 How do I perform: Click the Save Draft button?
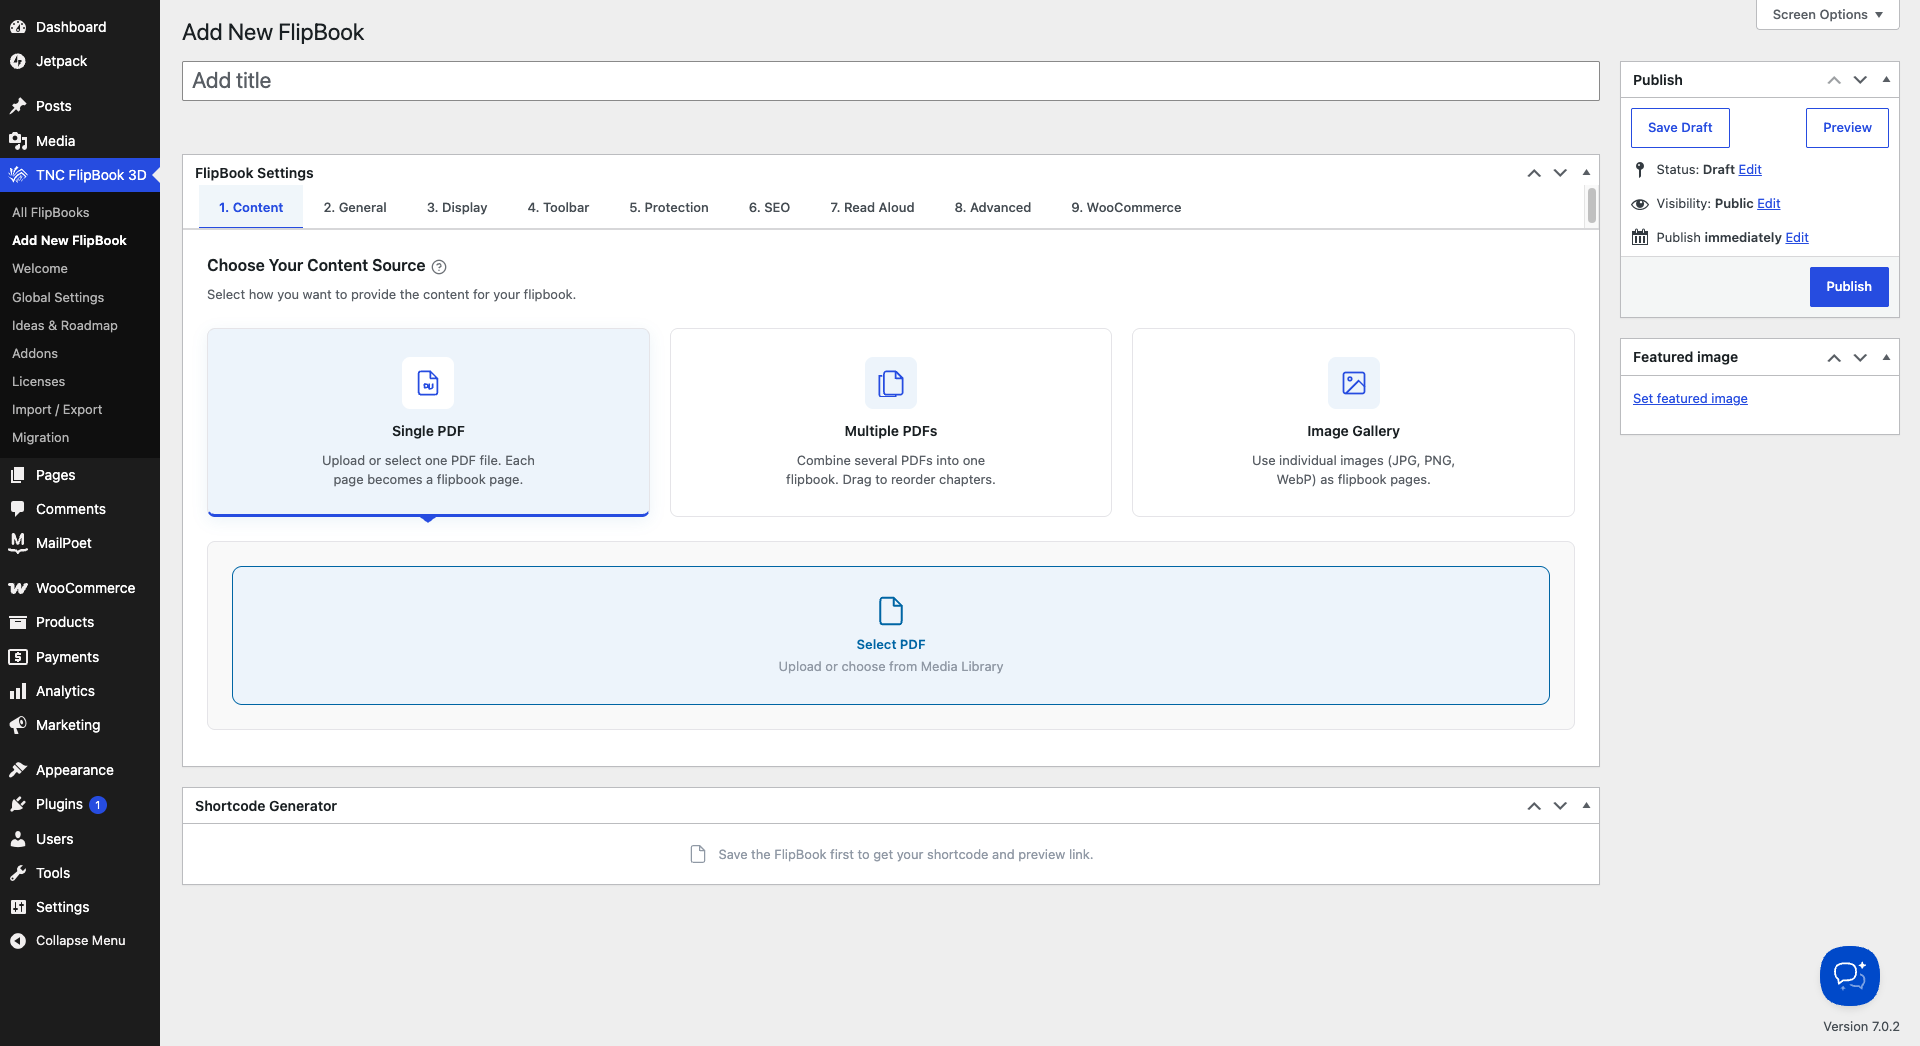[1680, 128]
